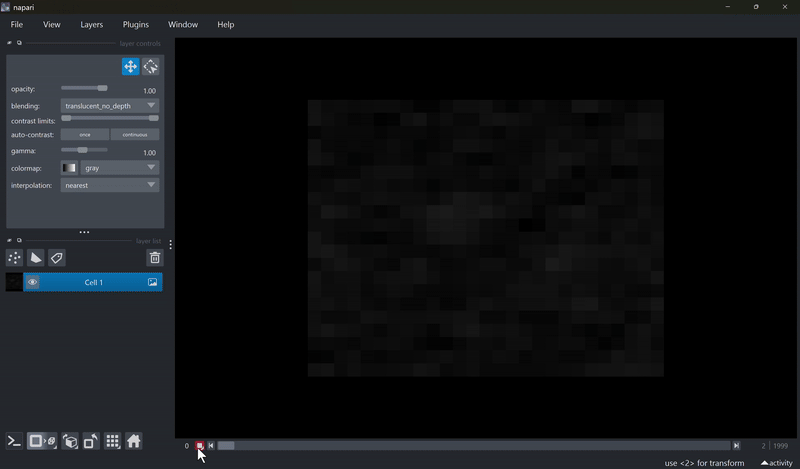Click auto-contrast once button
800x469 pixels.
(x=85, y=135)
